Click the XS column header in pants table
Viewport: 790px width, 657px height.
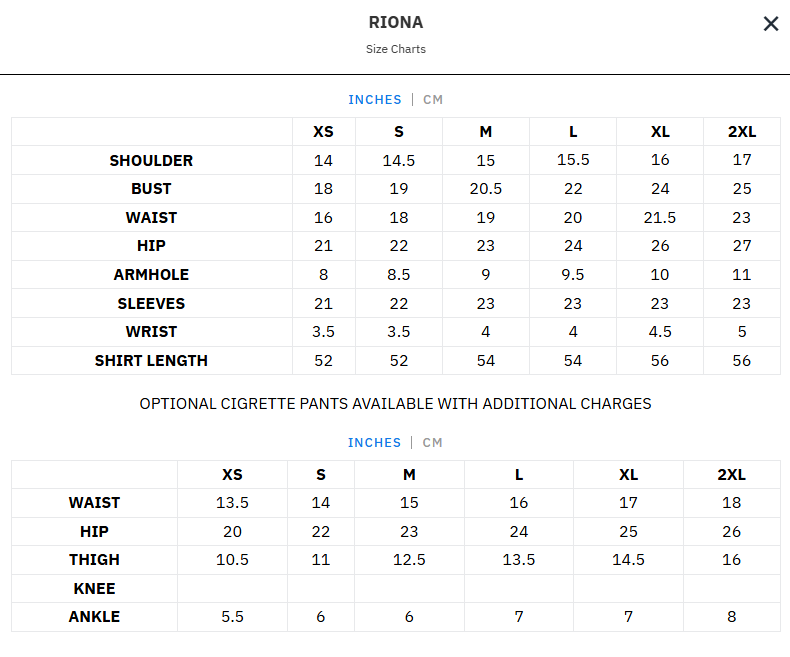tap(232, 475)
